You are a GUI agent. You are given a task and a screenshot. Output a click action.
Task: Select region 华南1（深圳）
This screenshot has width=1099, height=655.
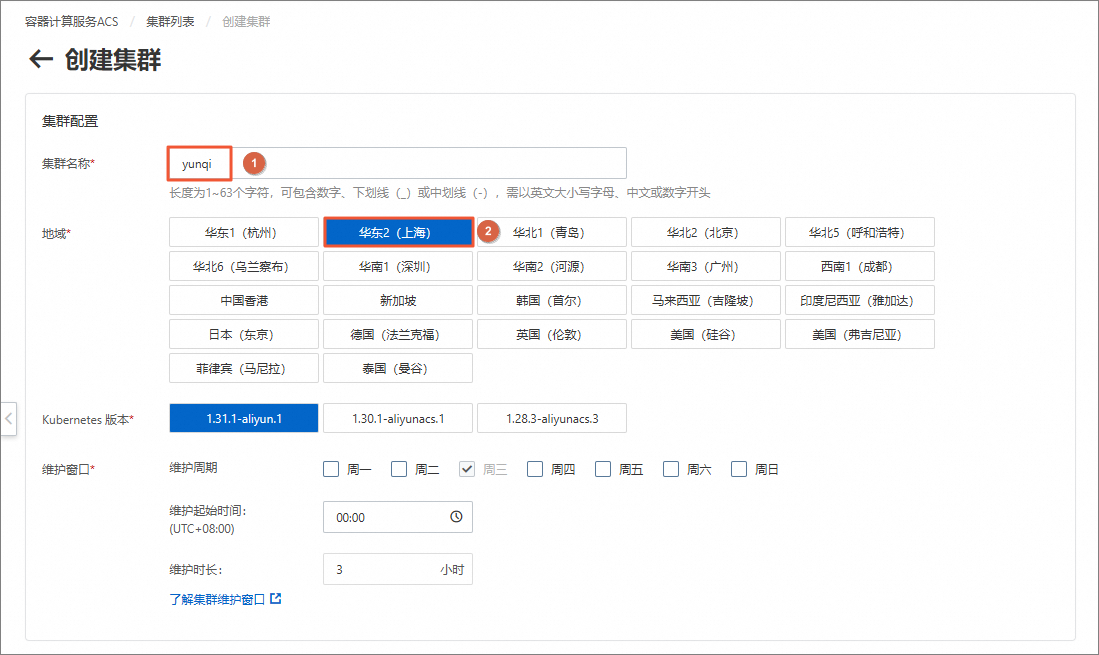pyautogui.click(x=398, y=266)
